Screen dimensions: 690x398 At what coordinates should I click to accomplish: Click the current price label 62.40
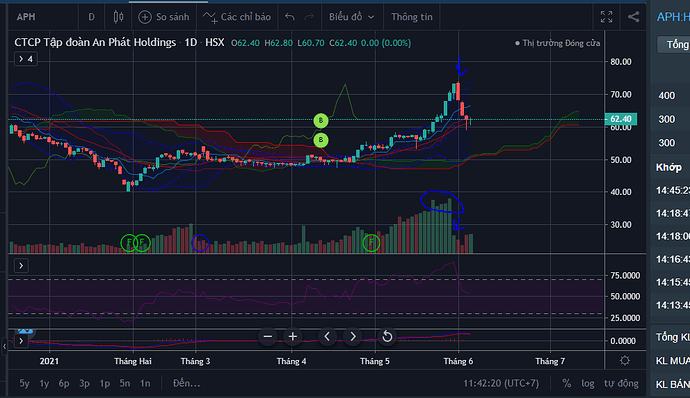pos(621,119)
